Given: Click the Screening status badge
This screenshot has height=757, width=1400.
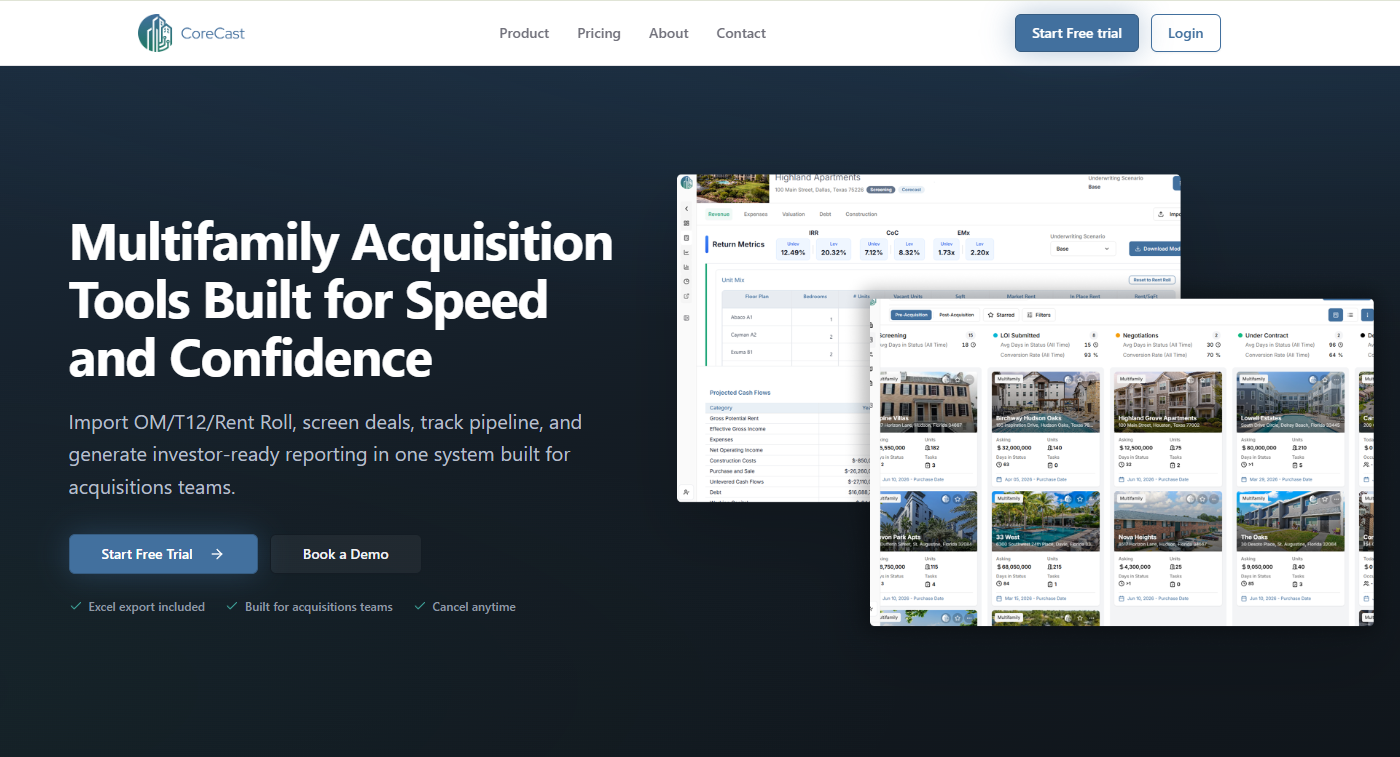Looking at the screenshot, I should click(881, 189).
